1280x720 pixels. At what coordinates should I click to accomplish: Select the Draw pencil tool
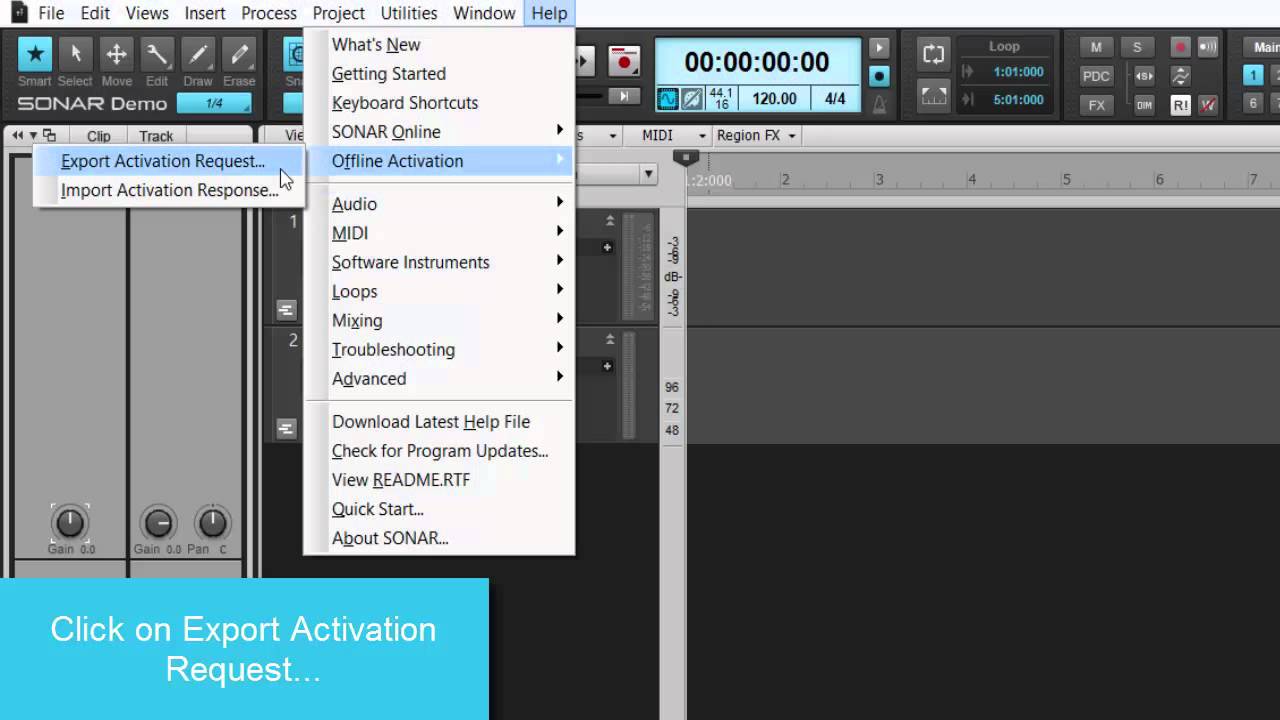click(198, 54)
